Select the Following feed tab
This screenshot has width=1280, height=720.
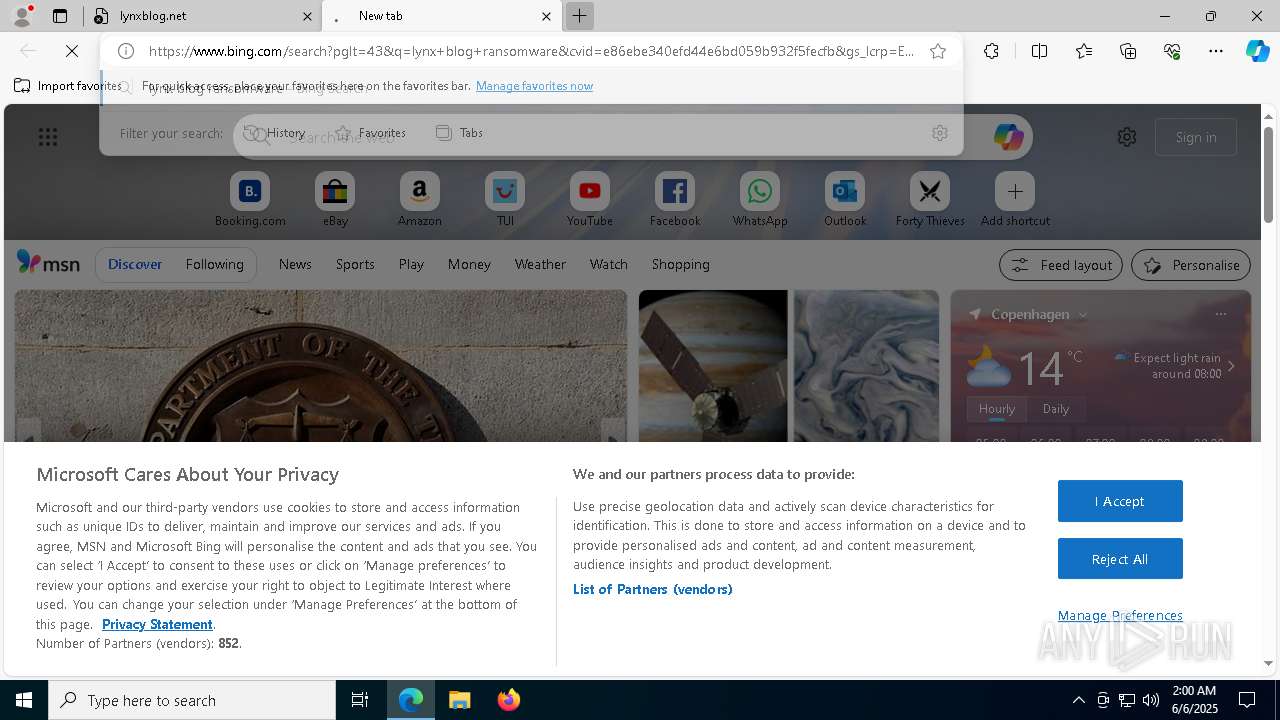click(x=214, y=264)
